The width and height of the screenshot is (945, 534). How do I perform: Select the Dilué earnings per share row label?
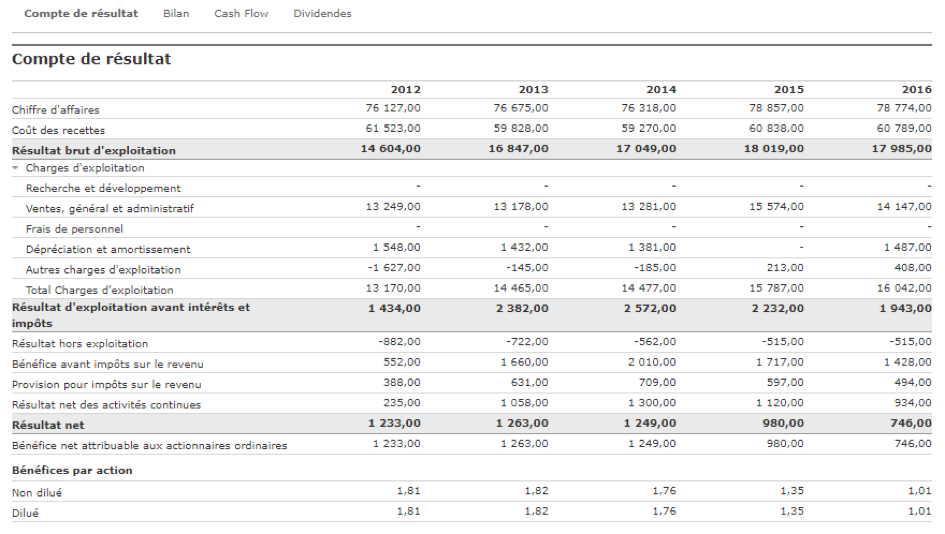coord(25,512)
